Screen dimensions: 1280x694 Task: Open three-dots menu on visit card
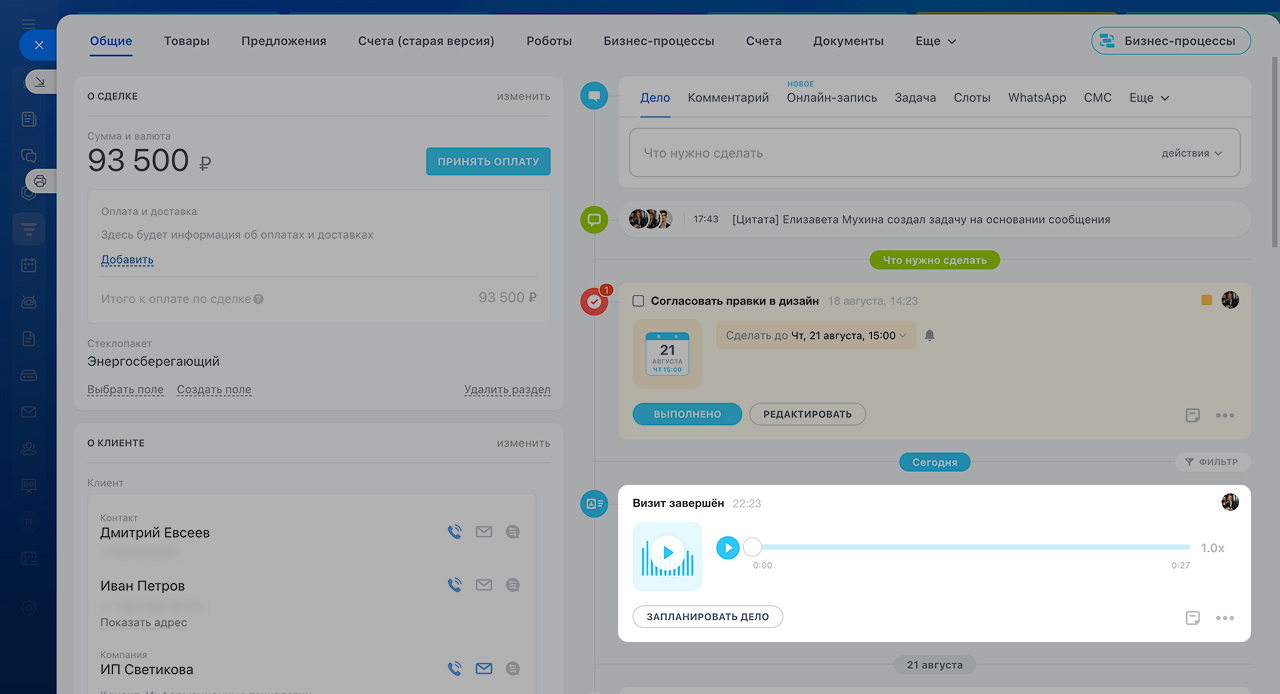click(x=1225, y=618)
